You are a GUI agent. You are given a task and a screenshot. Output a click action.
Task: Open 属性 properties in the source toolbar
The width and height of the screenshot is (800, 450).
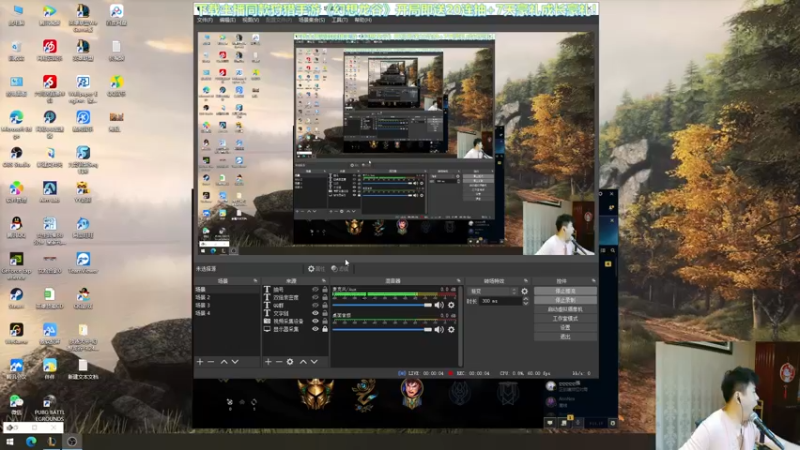(x=316, y=268)
